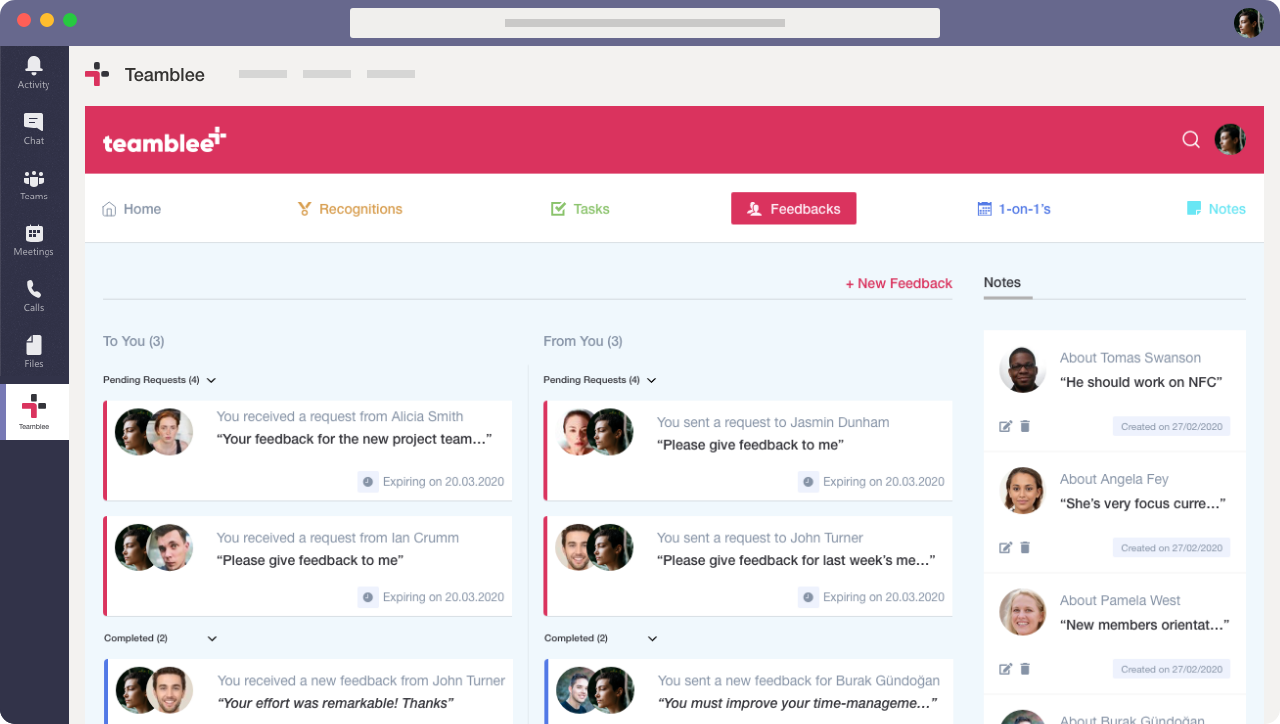Screen dimensions: 1280x724
Task: Edit the note about Angela Fey
Action: [1006, 548]
